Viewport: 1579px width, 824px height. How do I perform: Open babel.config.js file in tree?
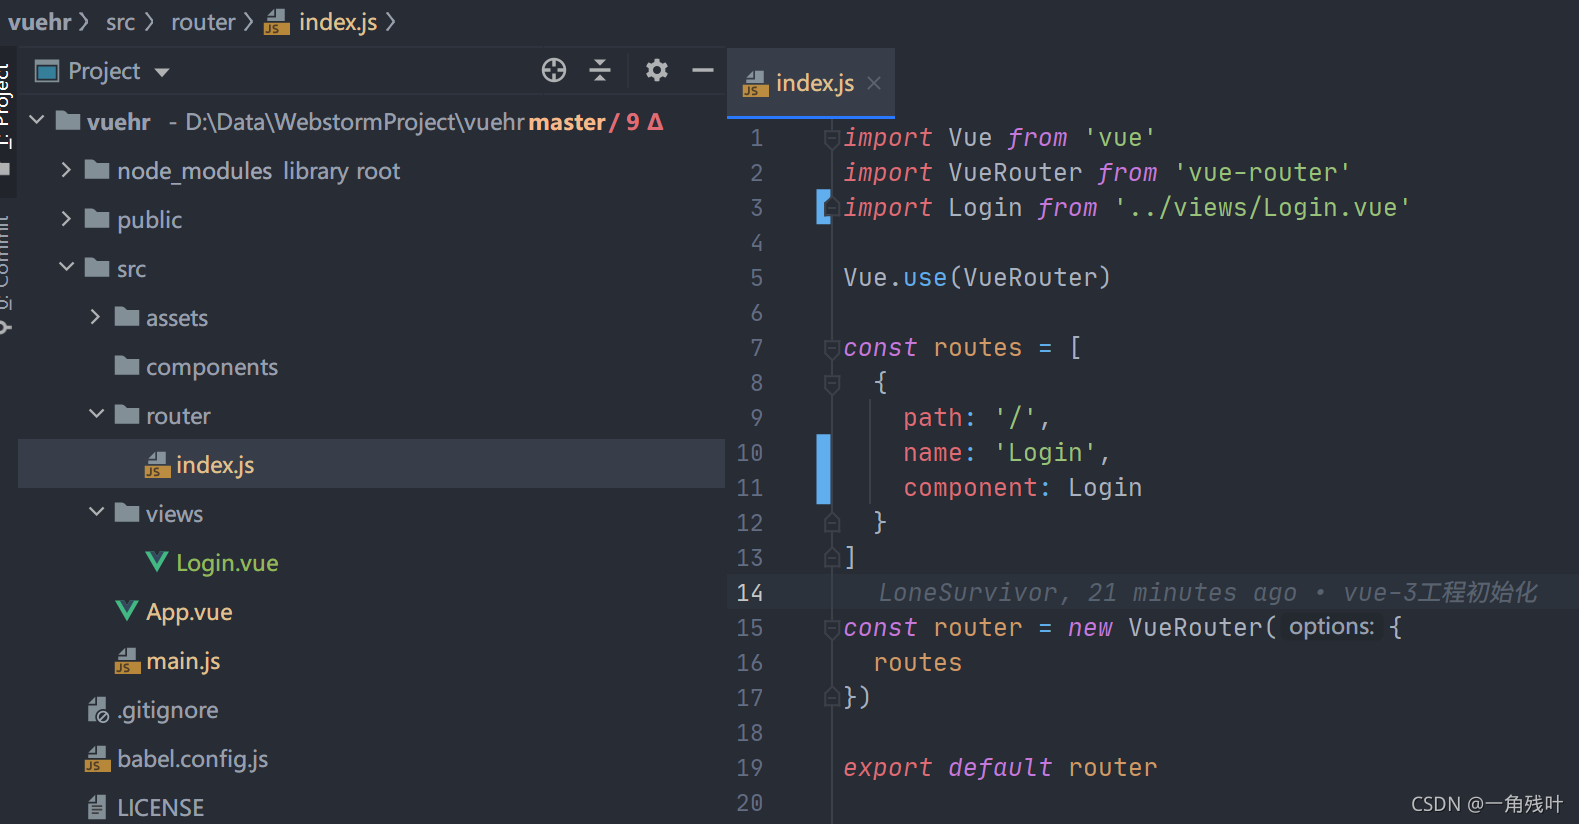tap(192, 759)
